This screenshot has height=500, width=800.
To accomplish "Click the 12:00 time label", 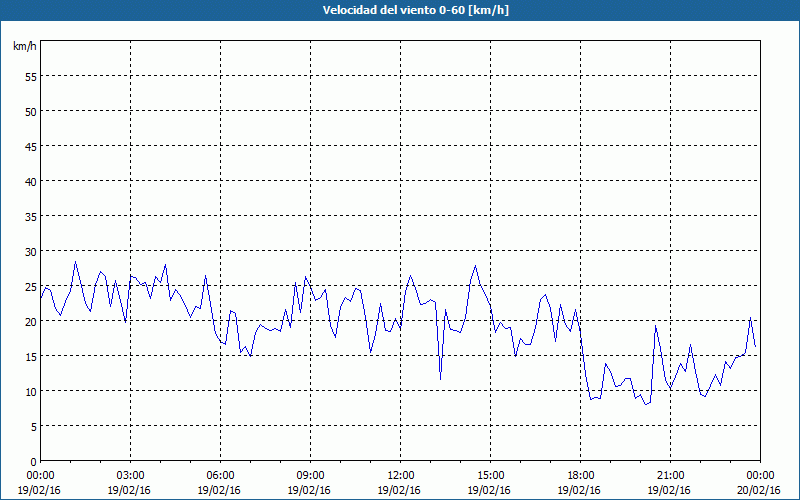I will (x=401, y=476).
